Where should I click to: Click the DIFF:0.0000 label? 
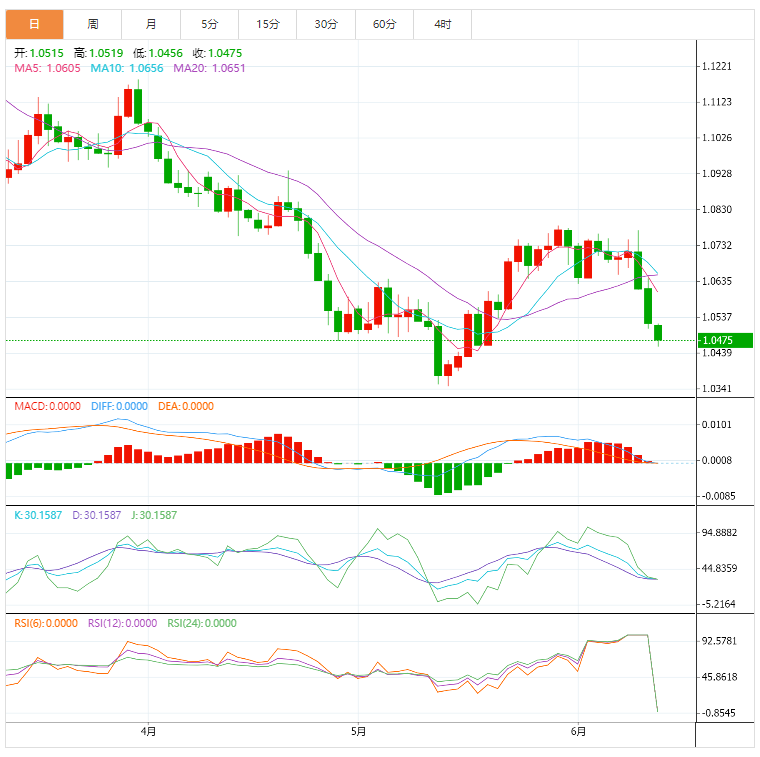(119, 406)
